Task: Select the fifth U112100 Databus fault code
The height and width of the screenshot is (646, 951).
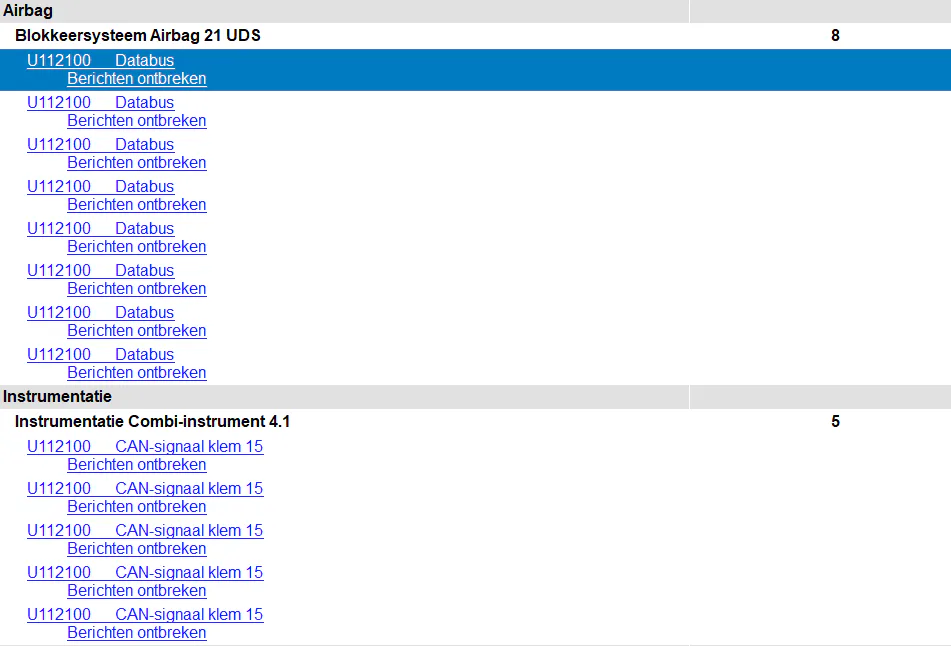Action: [100, 229]
